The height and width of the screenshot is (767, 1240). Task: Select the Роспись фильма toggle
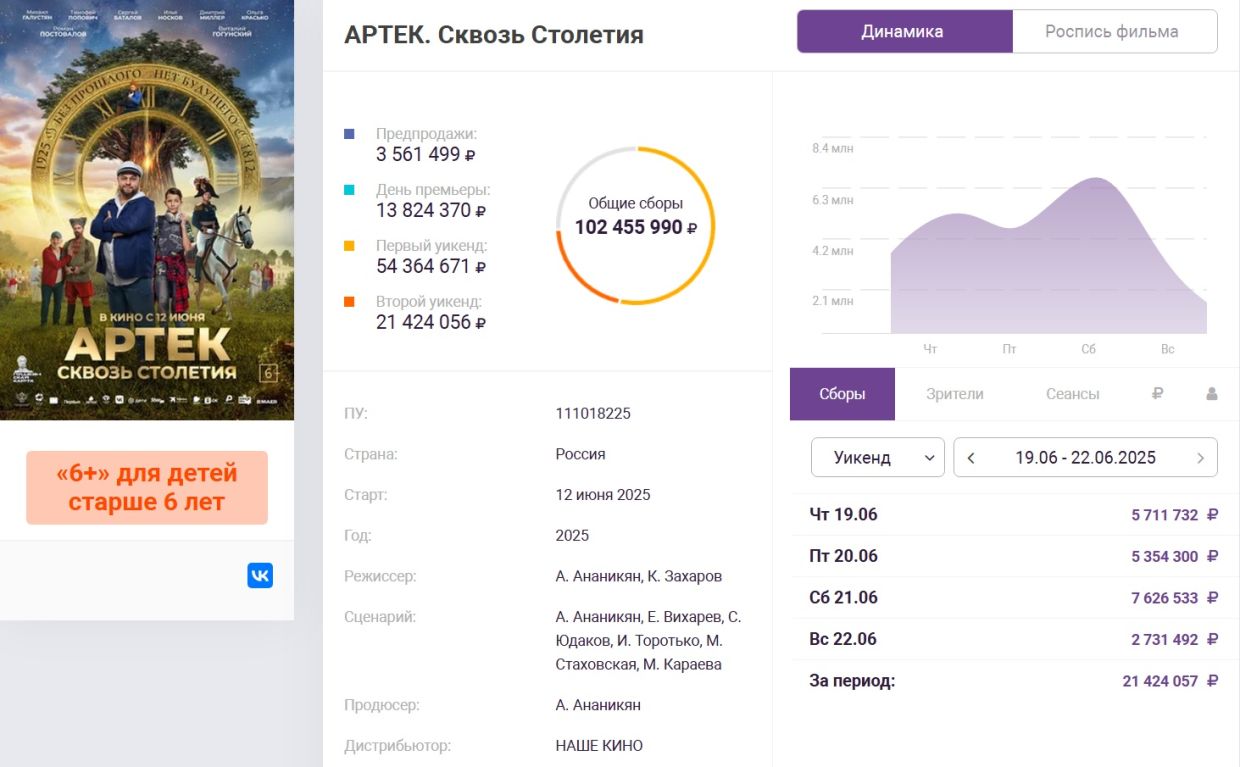click(x=1114, y=32)
